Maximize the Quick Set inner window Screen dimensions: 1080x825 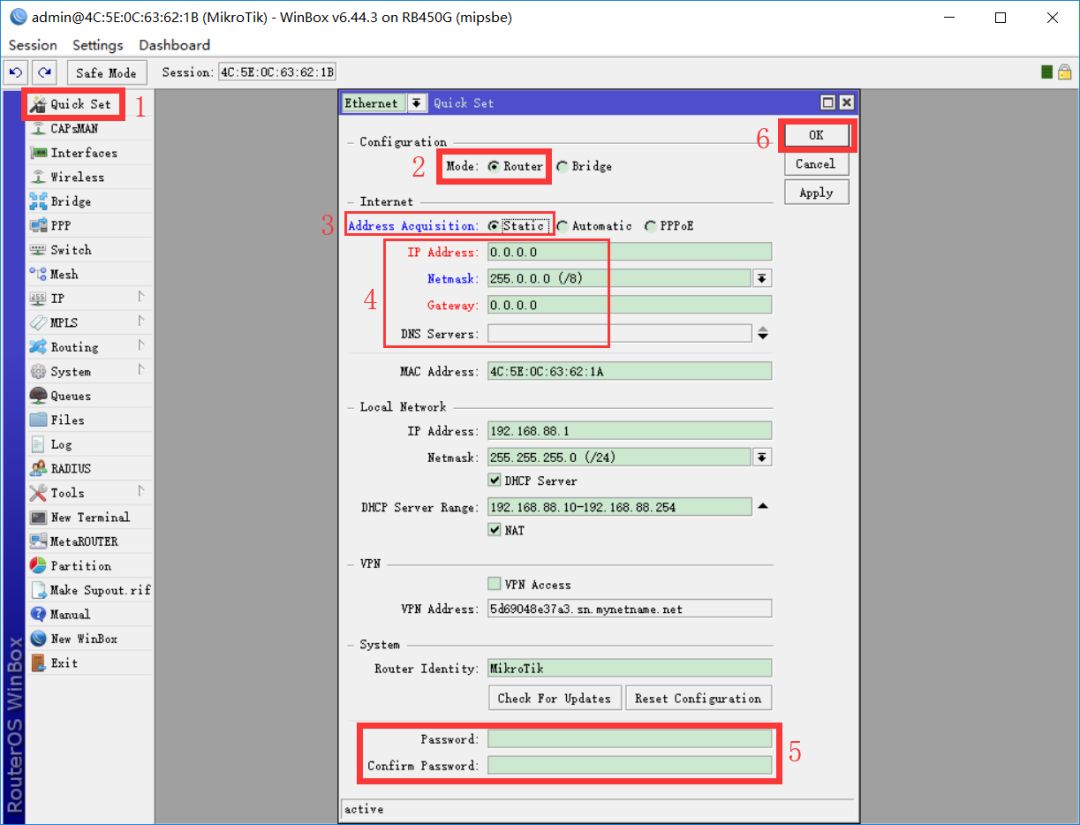pyautogui.click(x=828, y=103)
